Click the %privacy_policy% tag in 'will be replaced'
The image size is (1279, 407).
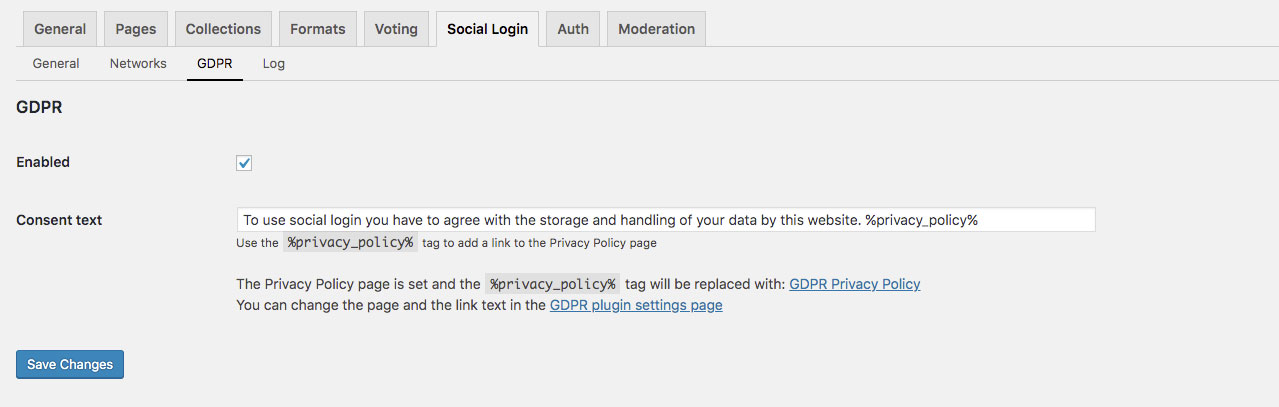(553, 284)
